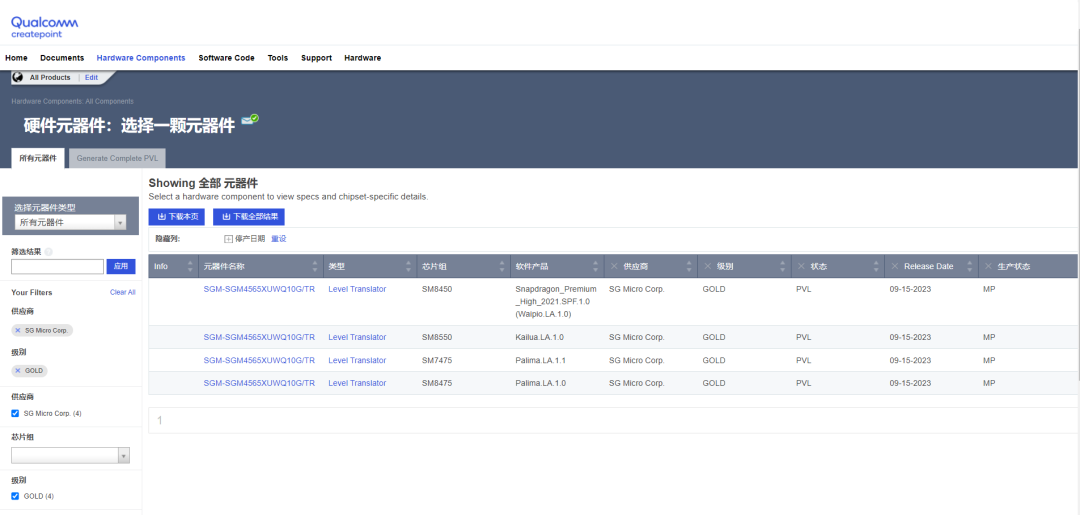Click the Edit link beside All Products

92,78
